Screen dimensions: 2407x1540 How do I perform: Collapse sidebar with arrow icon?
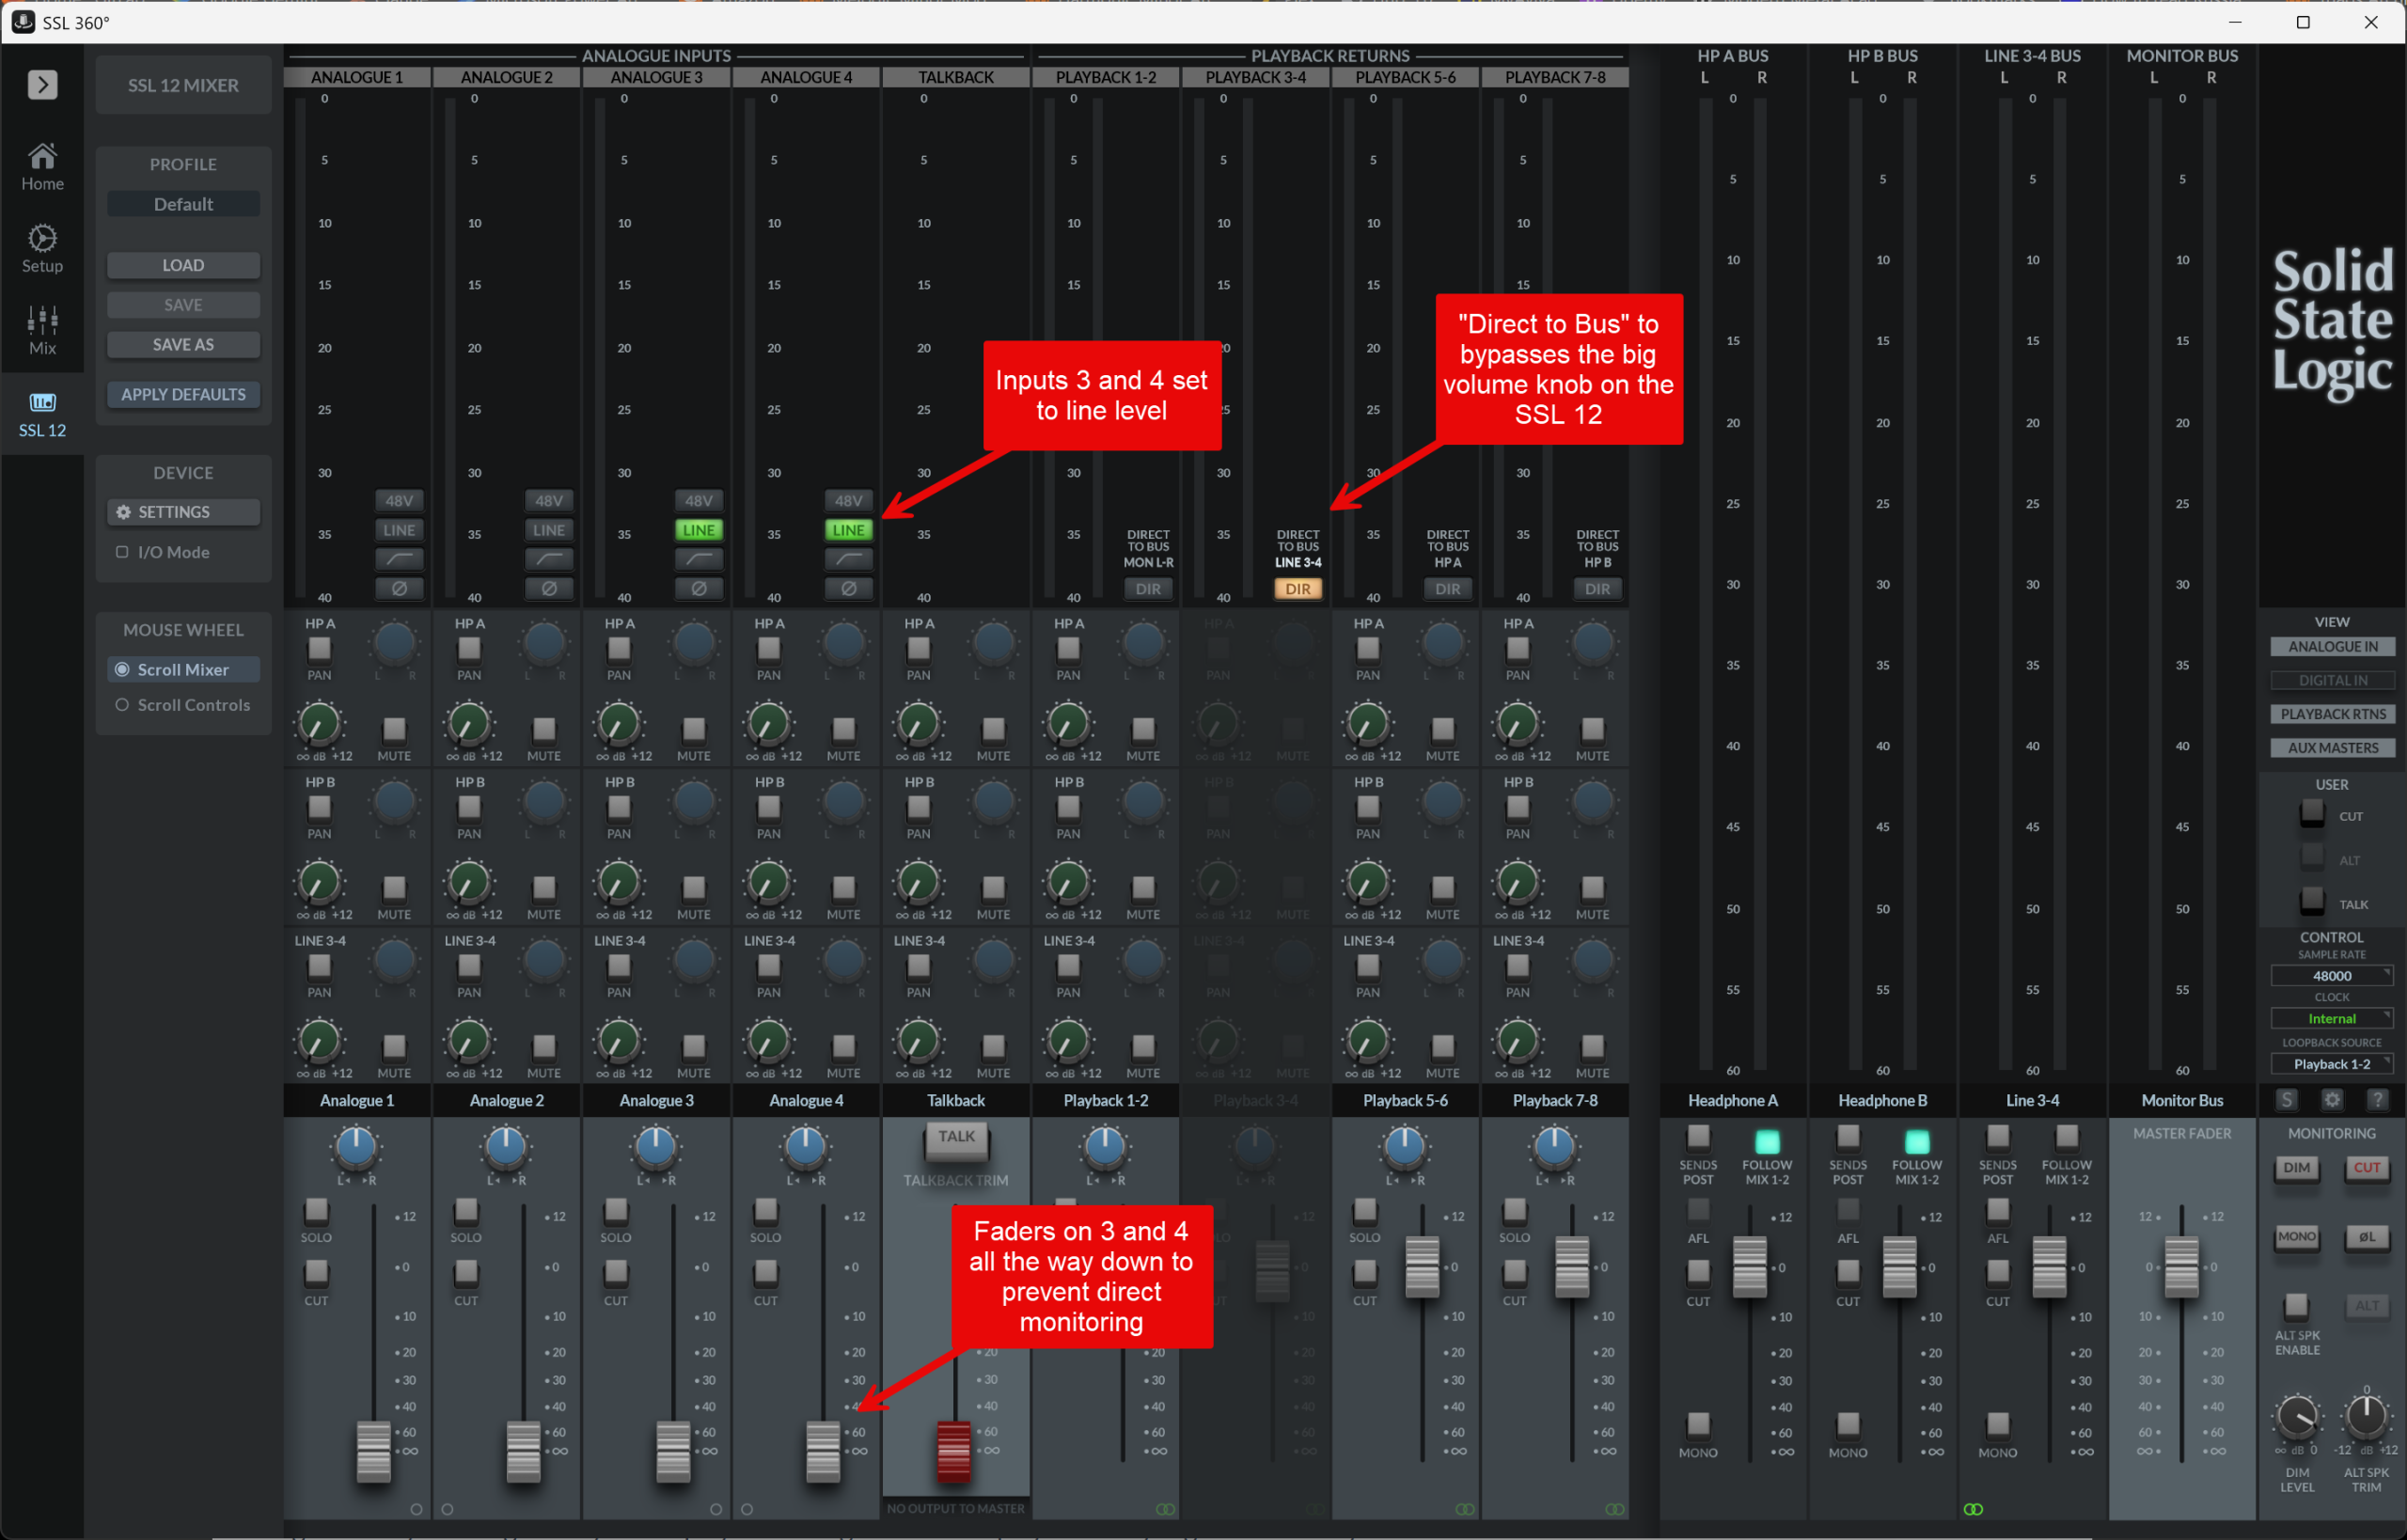click(42, 85)
